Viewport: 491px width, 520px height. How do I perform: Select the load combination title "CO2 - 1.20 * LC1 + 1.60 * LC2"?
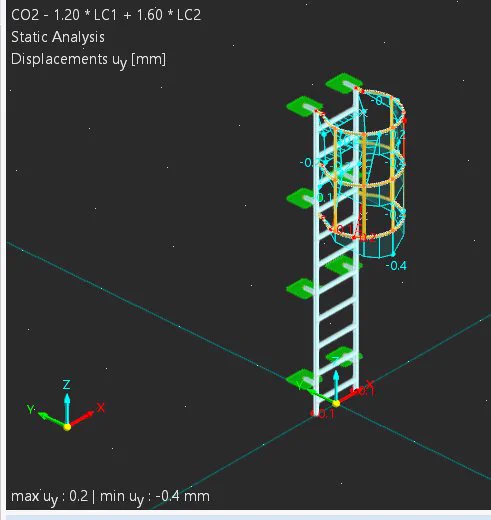point(106,15)
